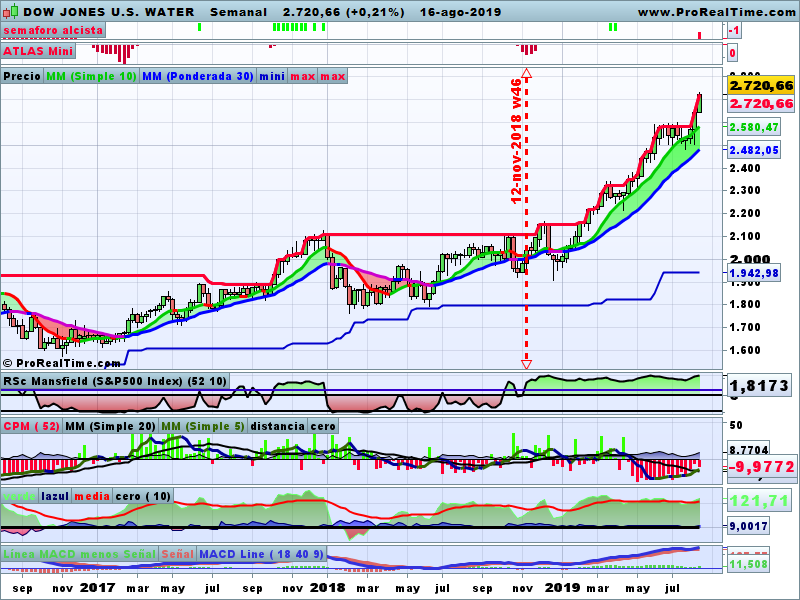The image size is (800, 600).
Task: Select the RSc Mansfield (S&P500 Index) label
Action: click(115, 382)
